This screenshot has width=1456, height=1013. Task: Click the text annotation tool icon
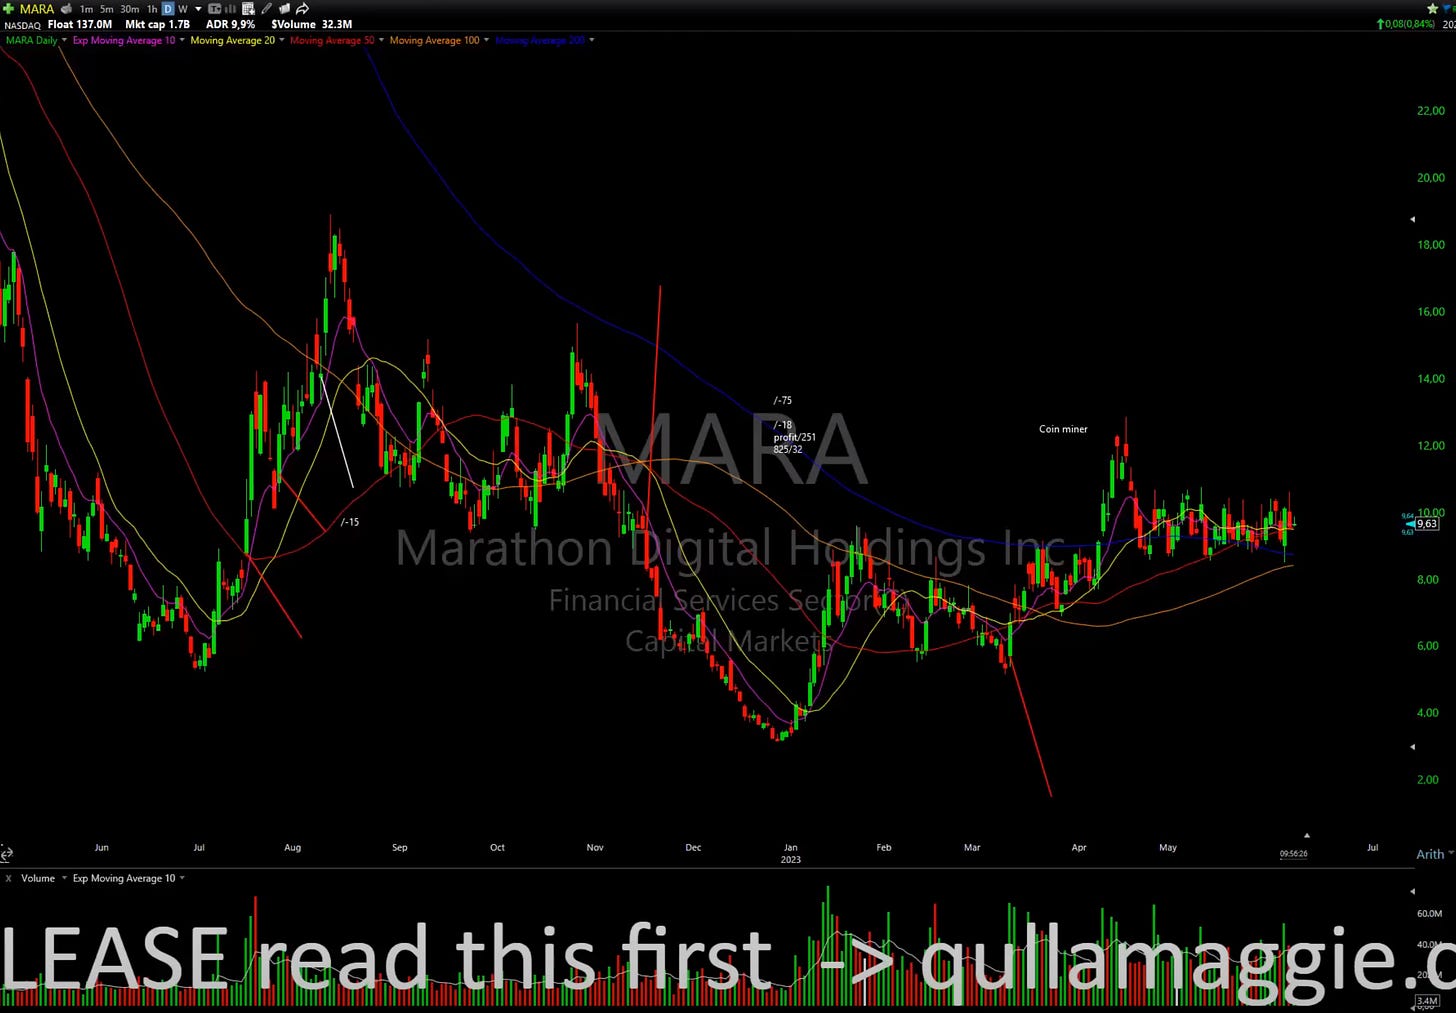214,9
